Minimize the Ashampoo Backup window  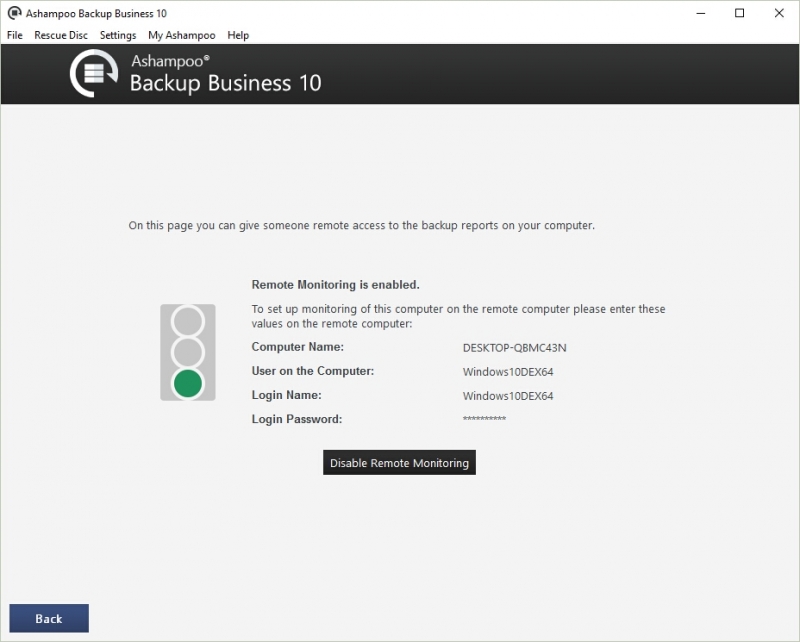click(x=701, y=13)
